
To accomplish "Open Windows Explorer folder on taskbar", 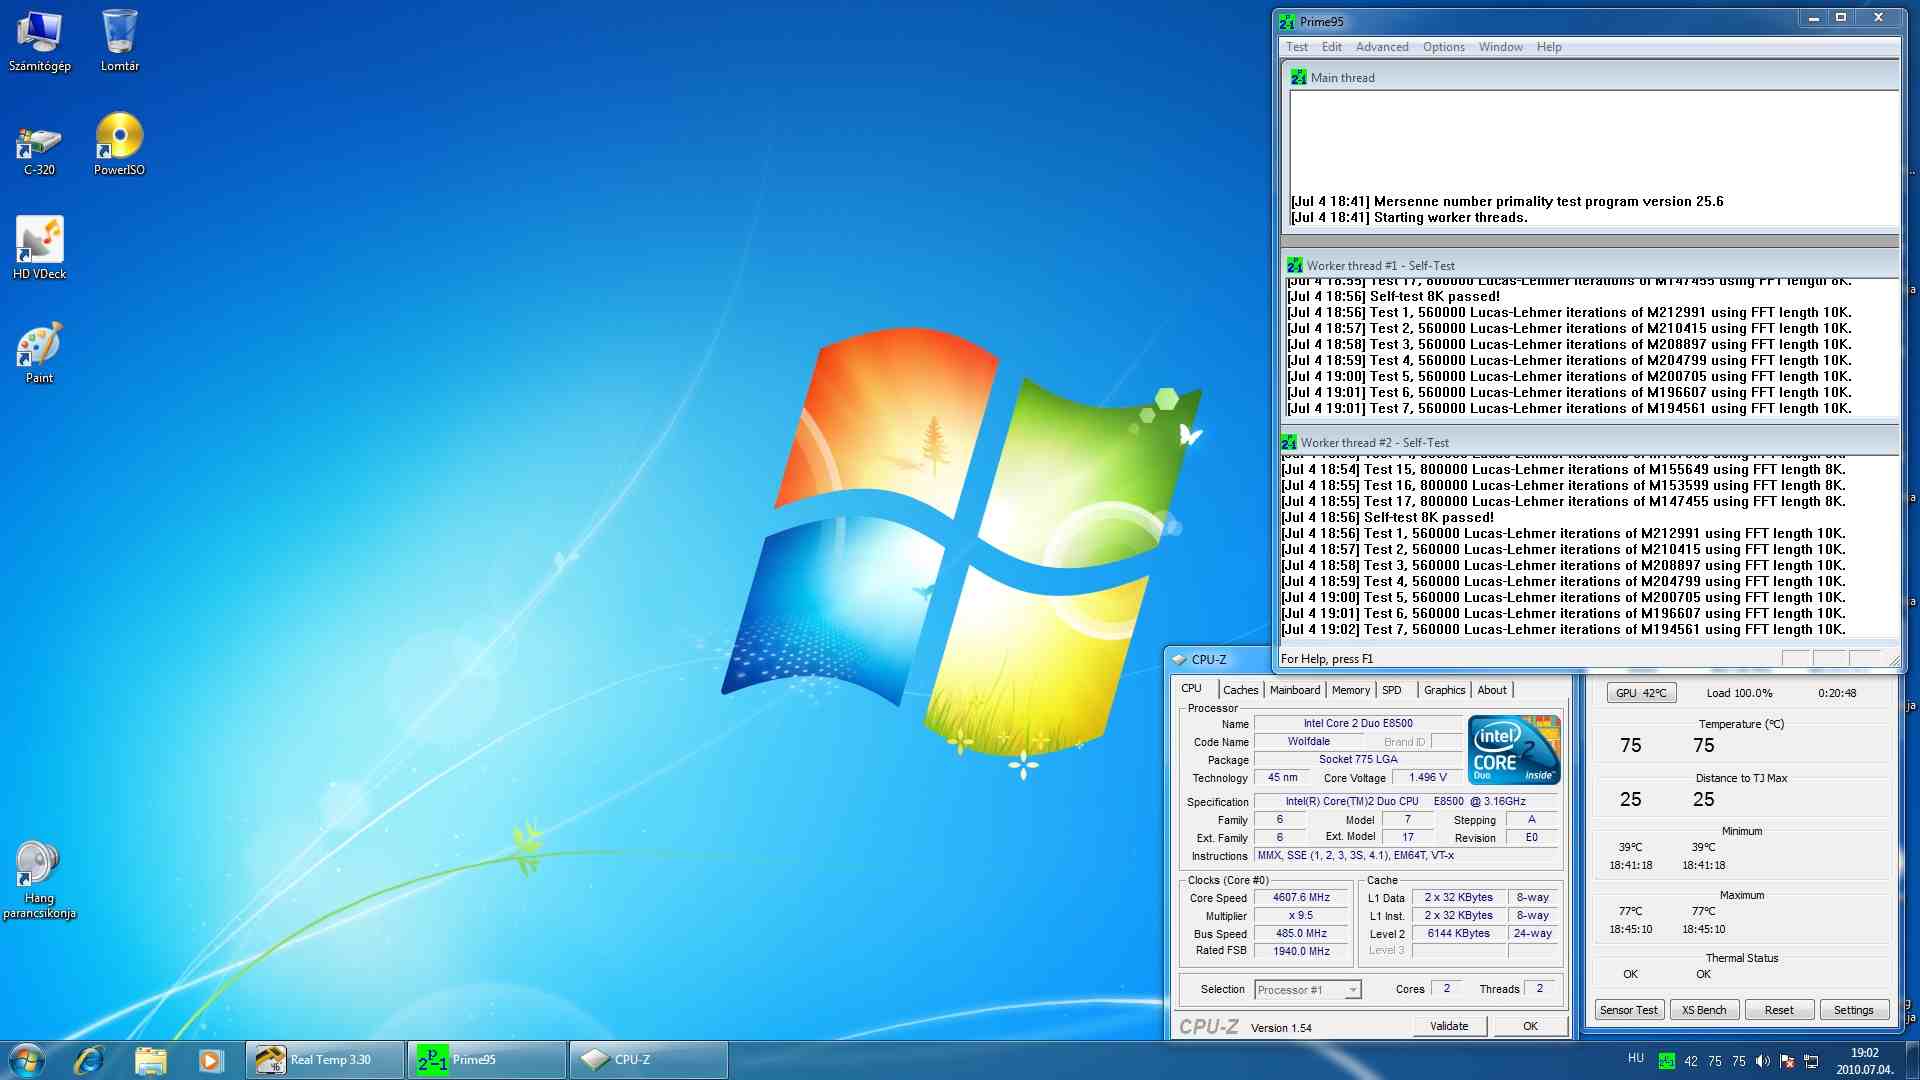I will (151, 1060).
